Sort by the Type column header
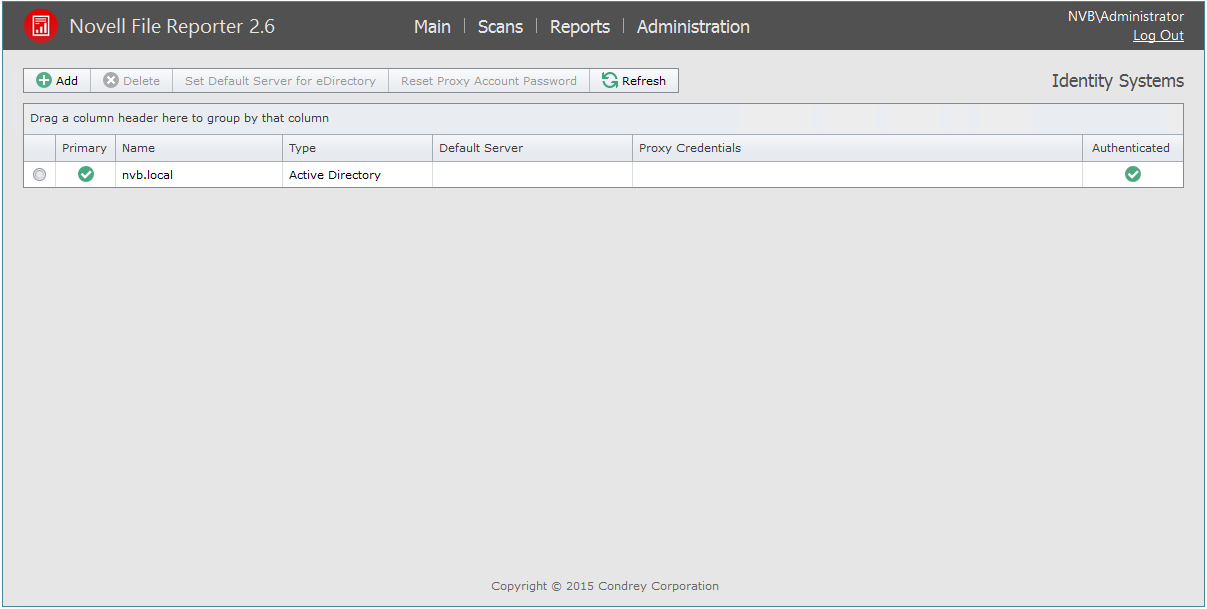This screenshot has width=1207, height=609. pos(358,148)
